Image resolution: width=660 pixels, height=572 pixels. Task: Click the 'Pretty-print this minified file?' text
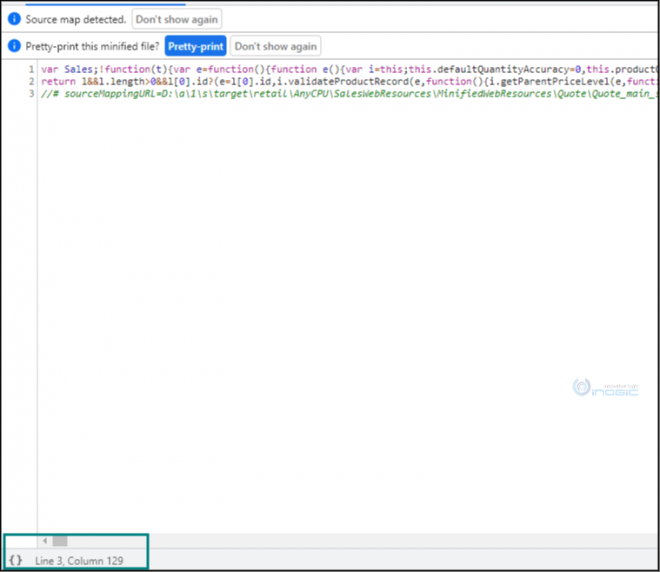tap(92, 46)
